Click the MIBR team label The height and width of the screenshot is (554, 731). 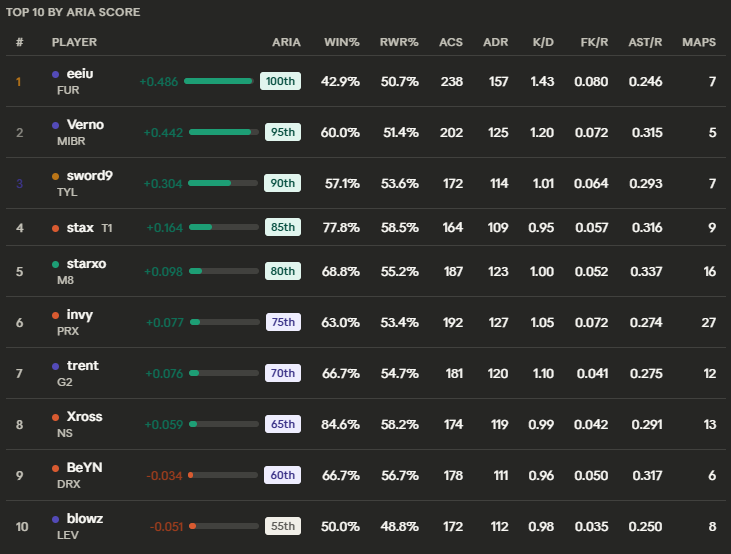(x=71, y=141)
